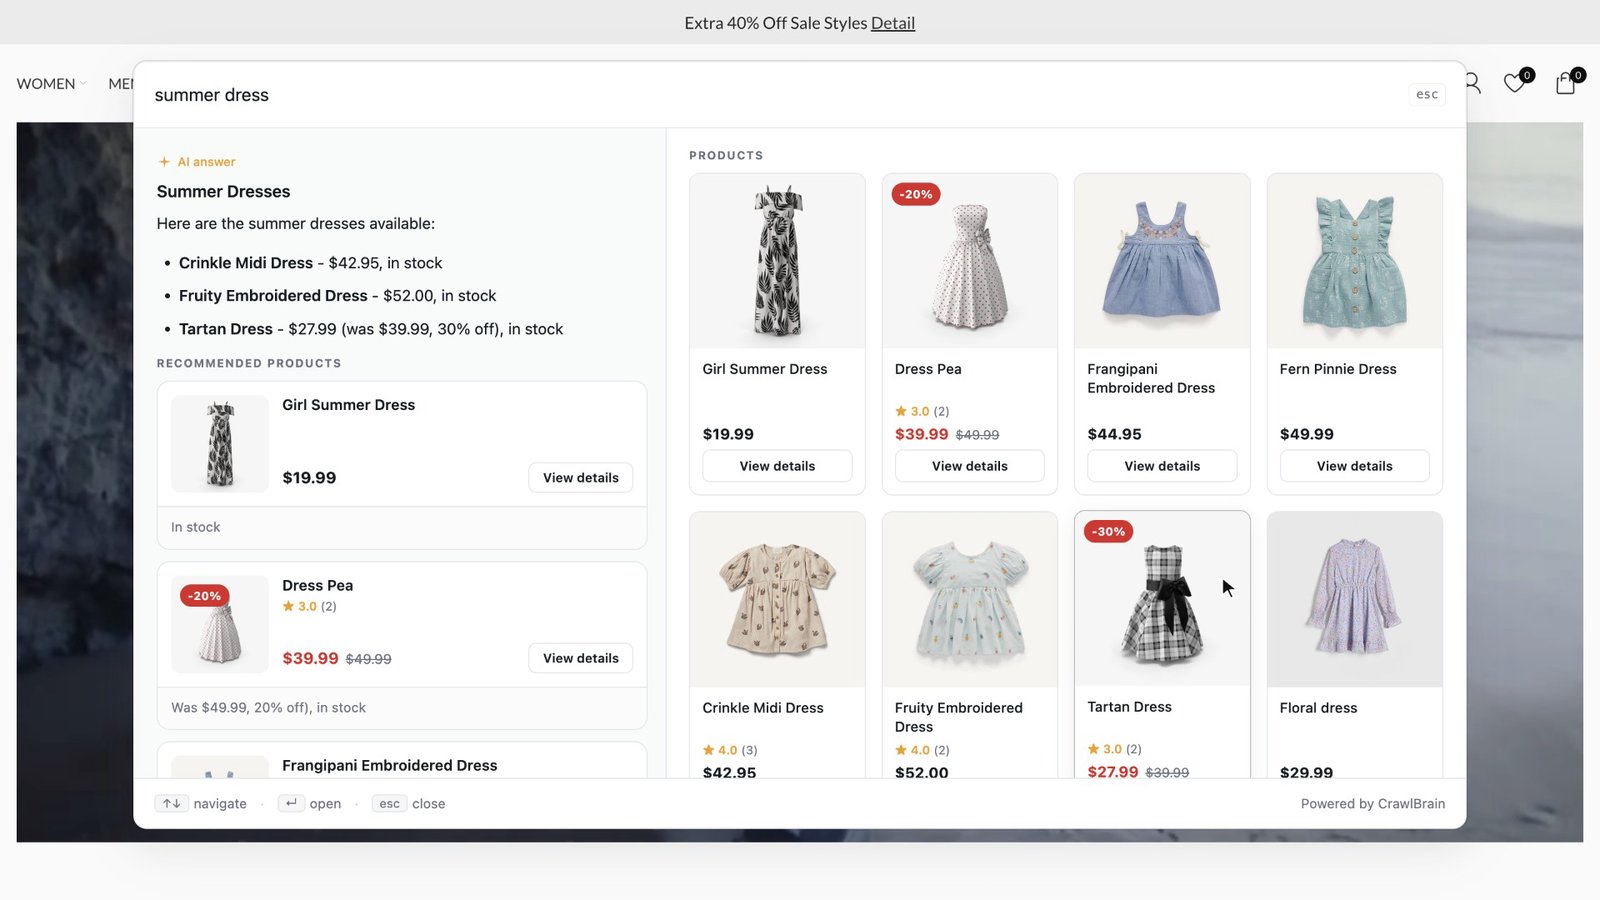
Task: Open the Fruity Embroidered Dress product image
Action: (970, 600)
